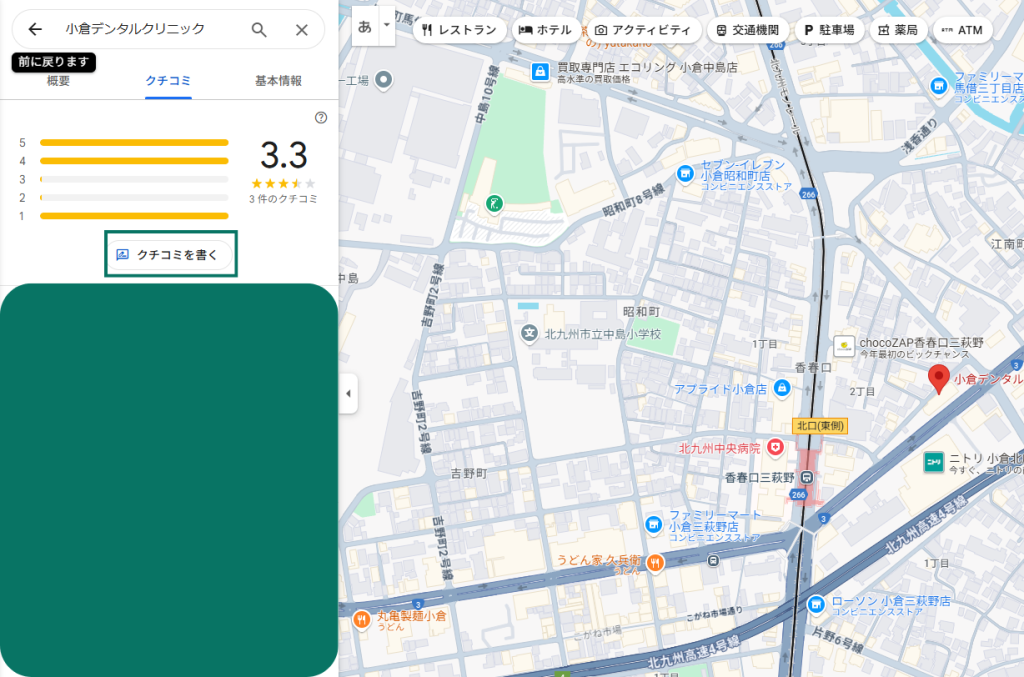Viewport: 1024px width, 677px height.
Task: Click the うどん家 久兵衛 restaurant marker
Action: [x=655, y=562]
